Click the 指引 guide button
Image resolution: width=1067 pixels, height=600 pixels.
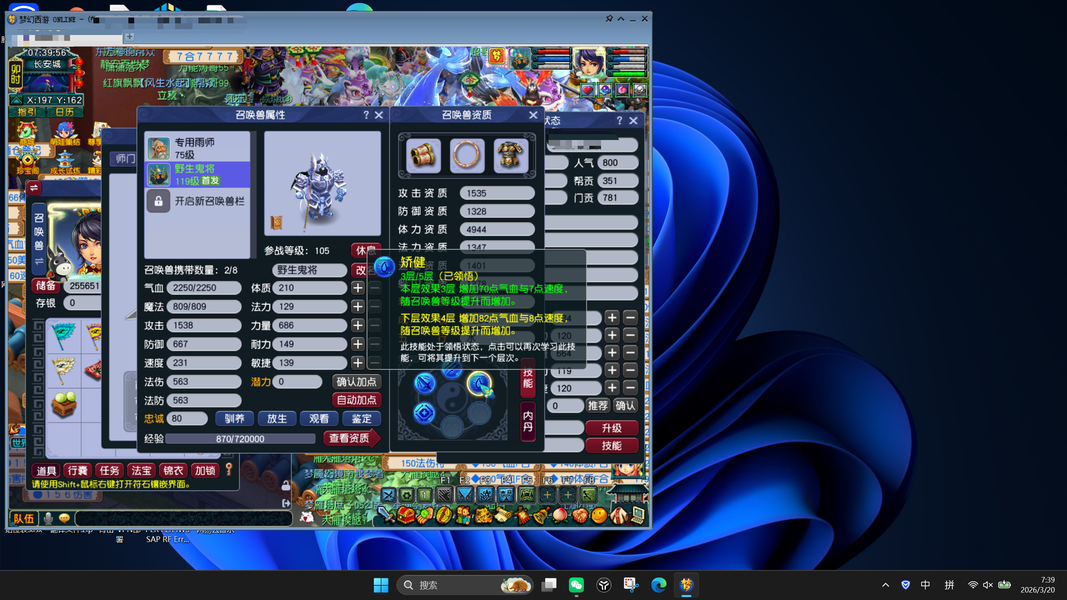(27, 112)
